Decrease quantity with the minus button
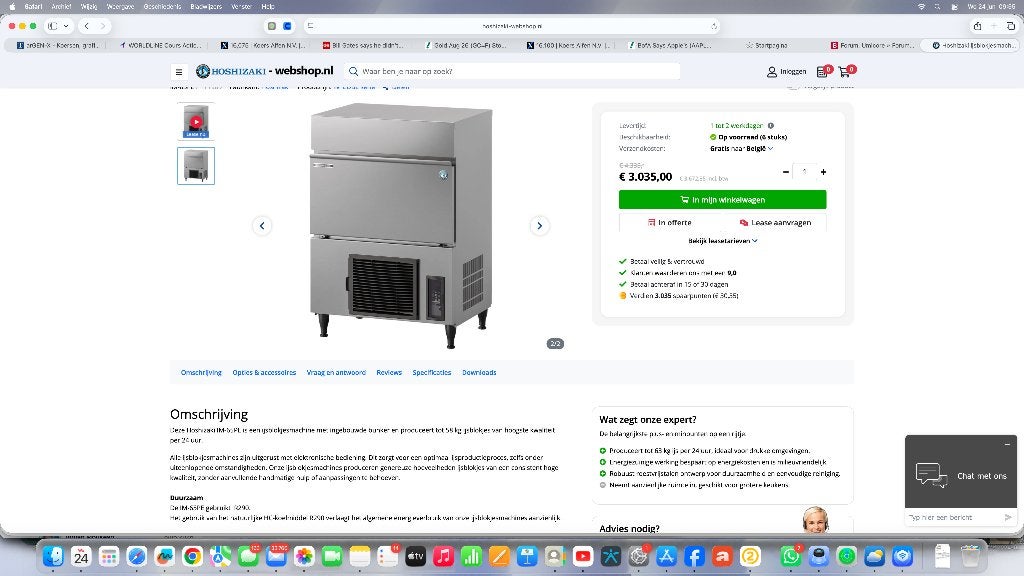Screen dimensions: 1024x576 tap(786, 172)
